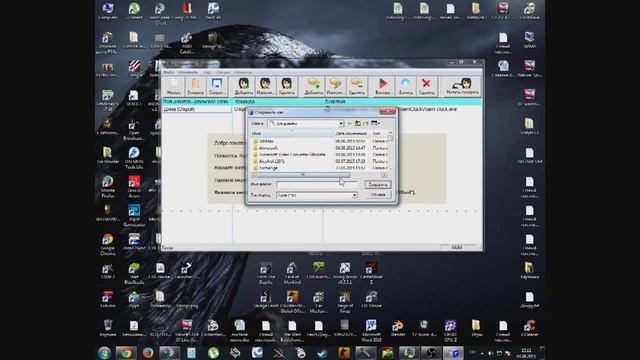Select the second folder row above Aimersoft Video Converter
Viewport: 640px width, 360px height.
pos(268,148)
